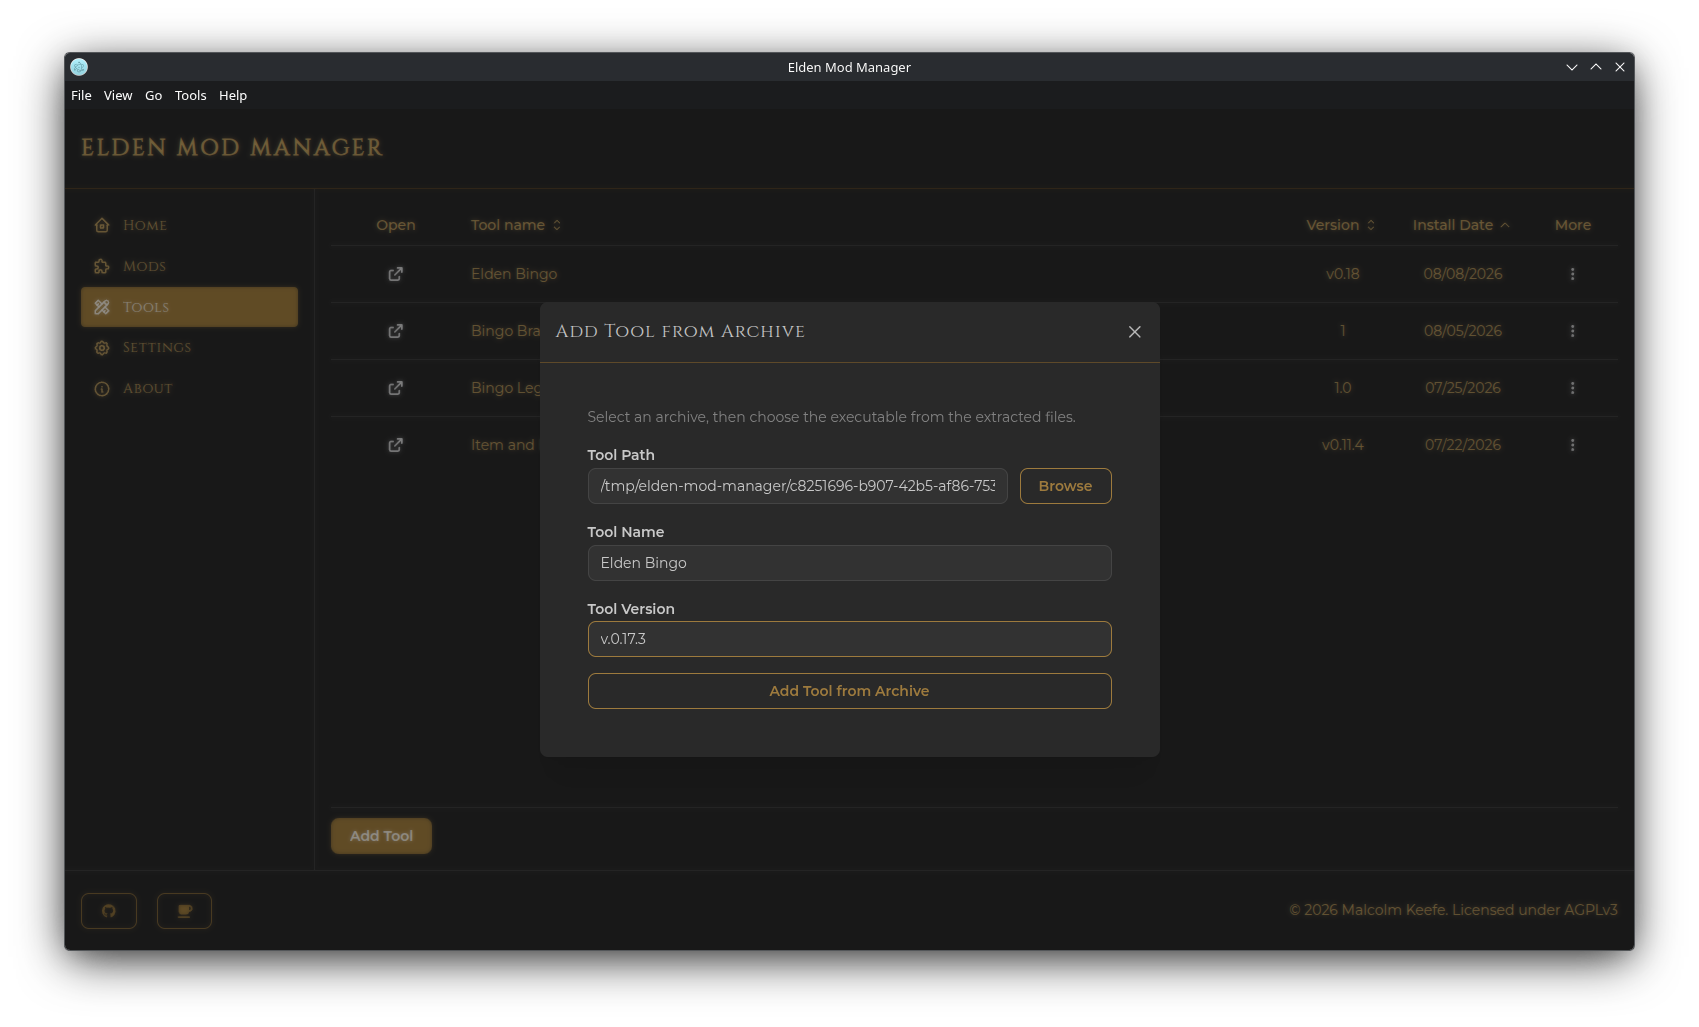This screenshot has height=1027, width=1699.
Task: Go to Home in the sidebar
Action: (189, 225)
